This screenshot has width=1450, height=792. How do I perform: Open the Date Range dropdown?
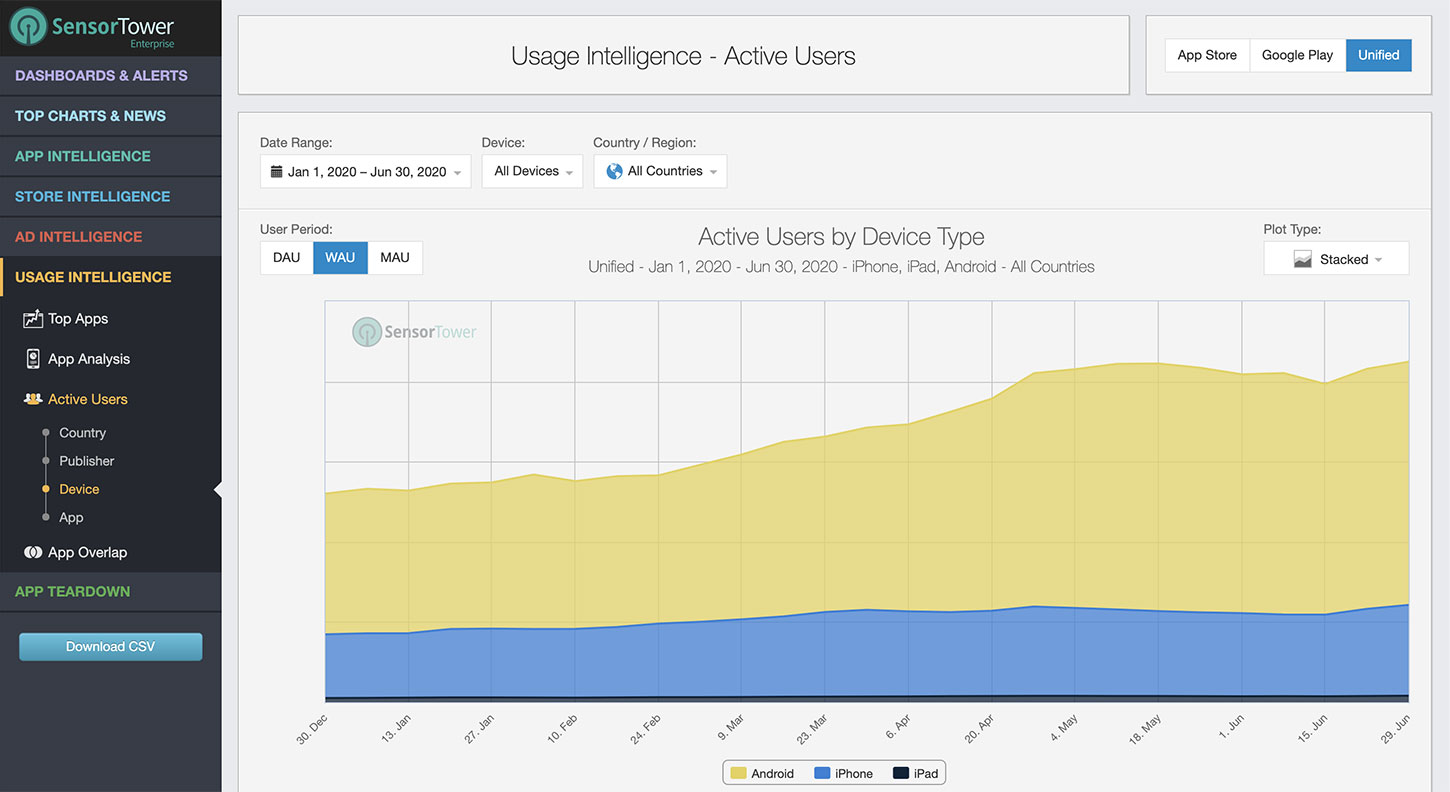pos(365,172)
